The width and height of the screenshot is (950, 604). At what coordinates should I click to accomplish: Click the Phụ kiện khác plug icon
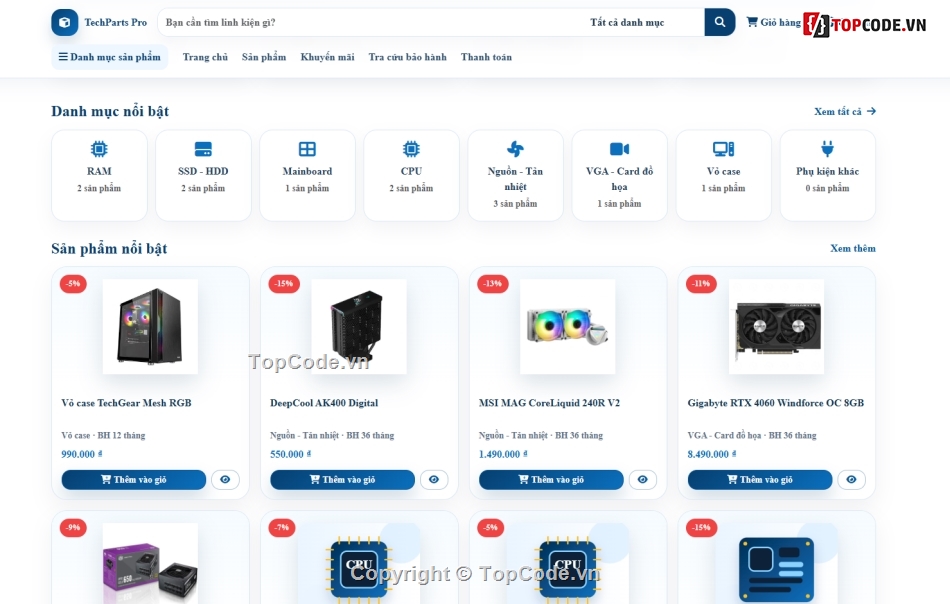pos(828,149)
